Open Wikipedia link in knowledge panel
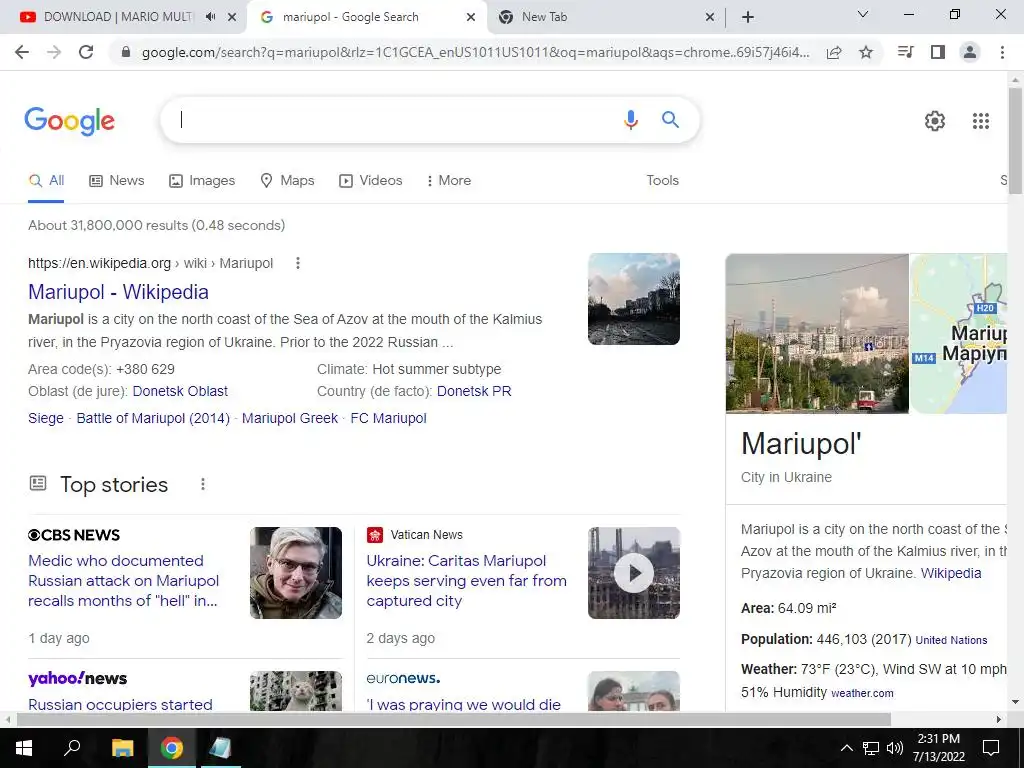1024x768 pixels. coord(951,573)
